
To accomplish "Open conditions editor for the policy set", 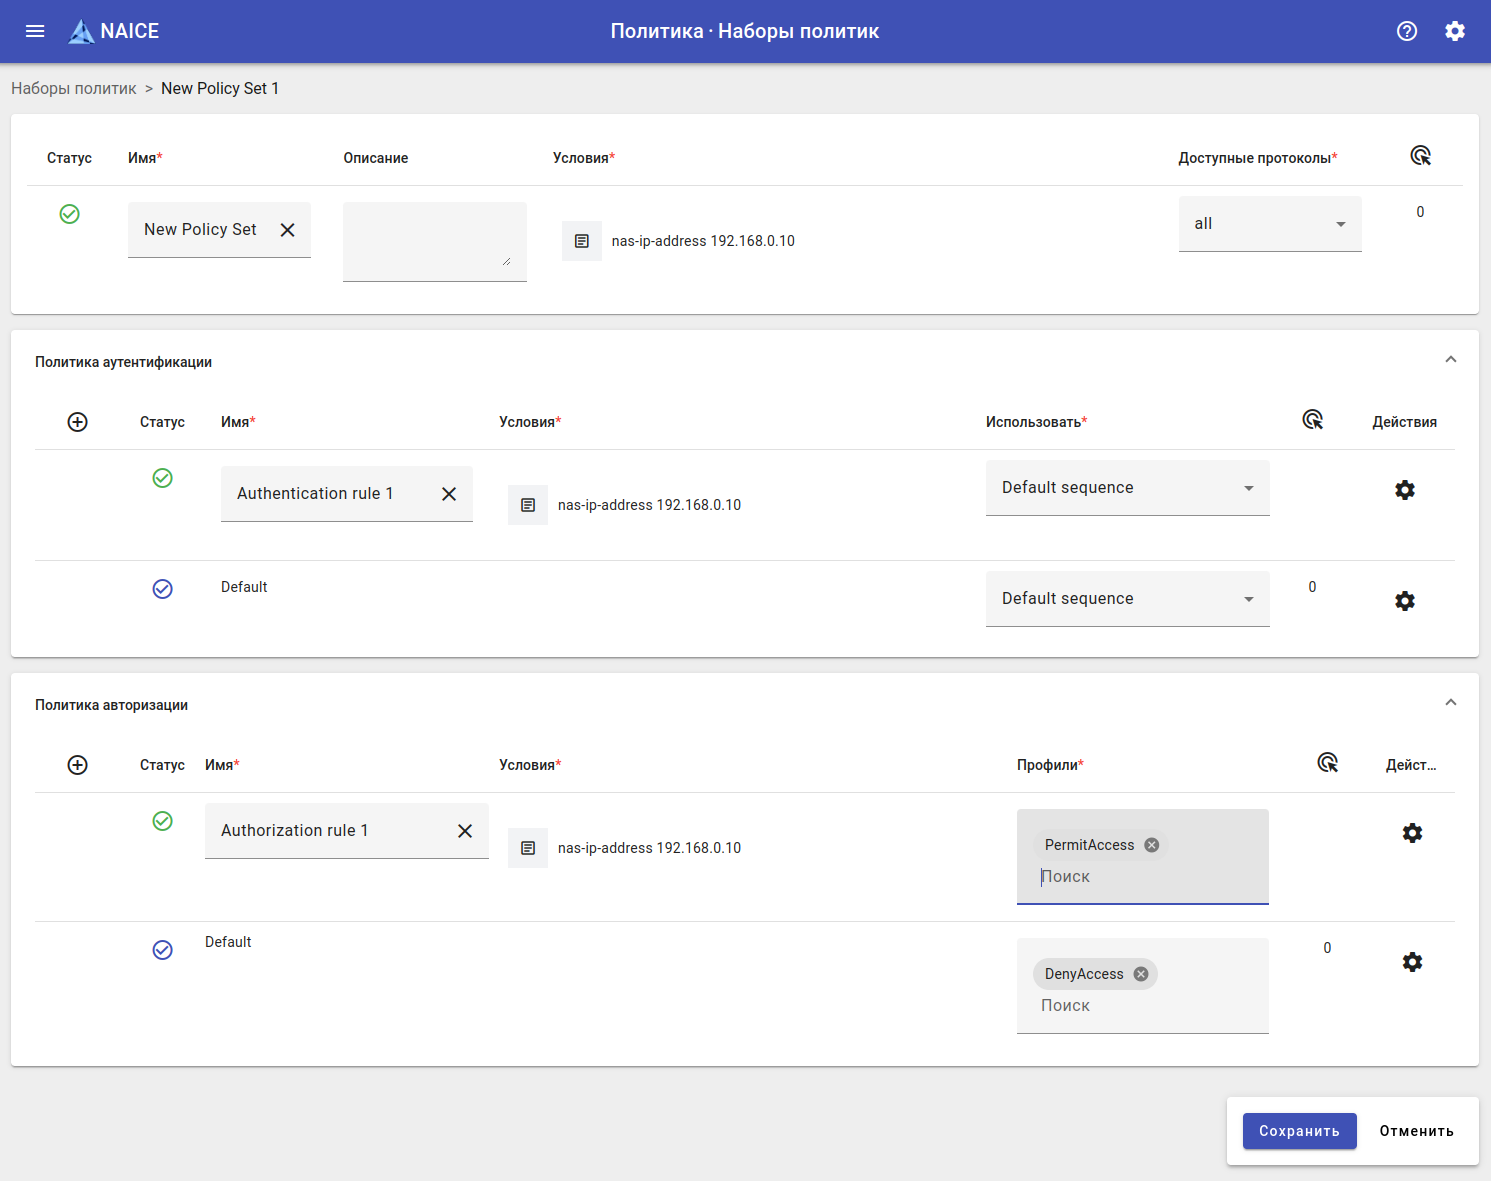I will tap(582, 241).
